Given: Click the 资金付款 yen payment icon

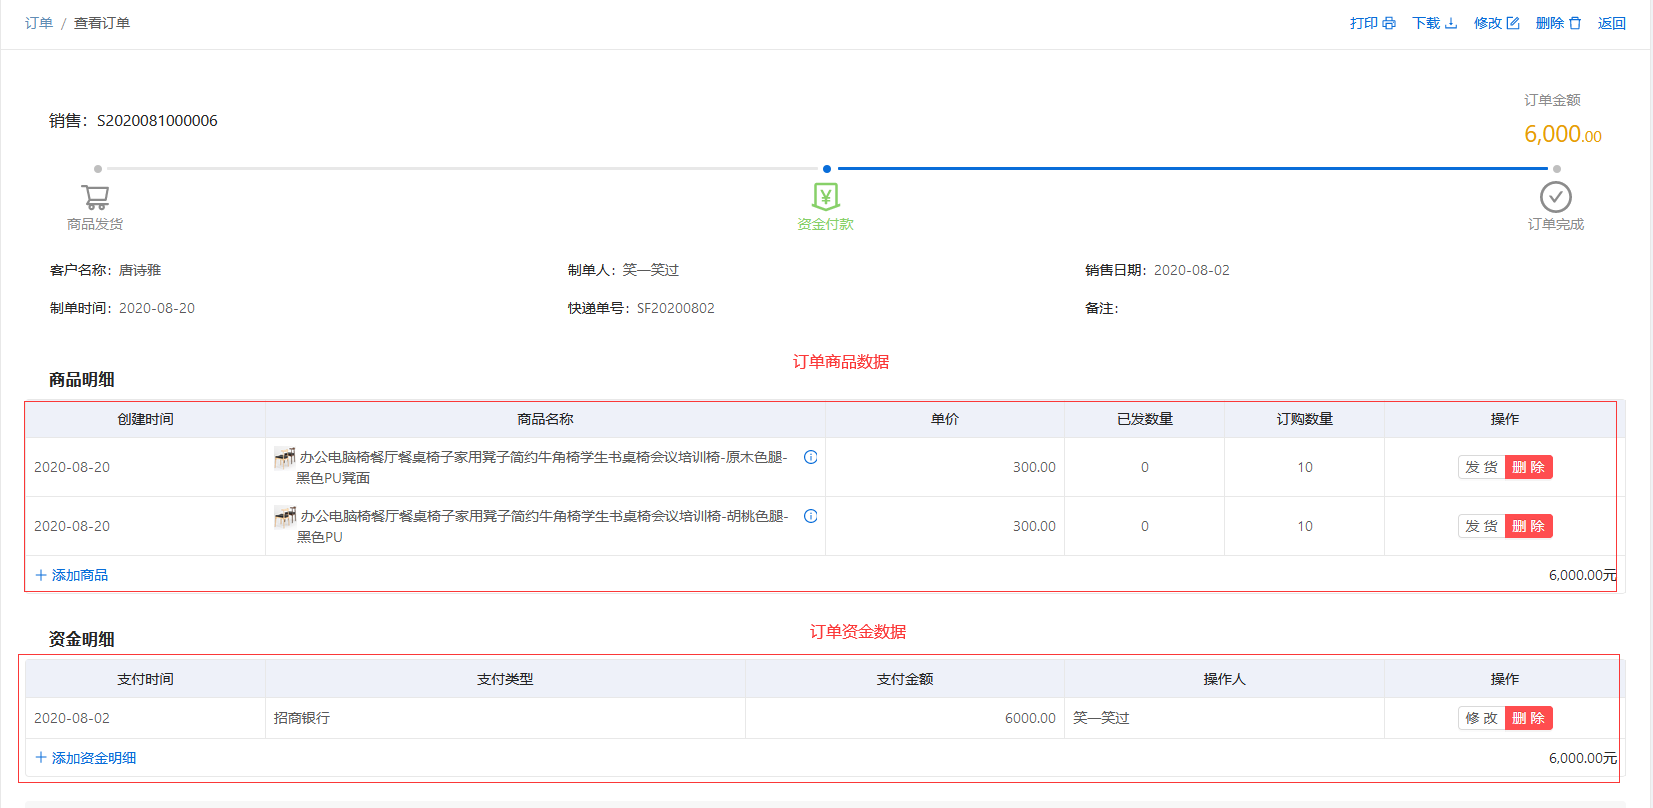Looking at the screenshot, I should pos(826,197).
